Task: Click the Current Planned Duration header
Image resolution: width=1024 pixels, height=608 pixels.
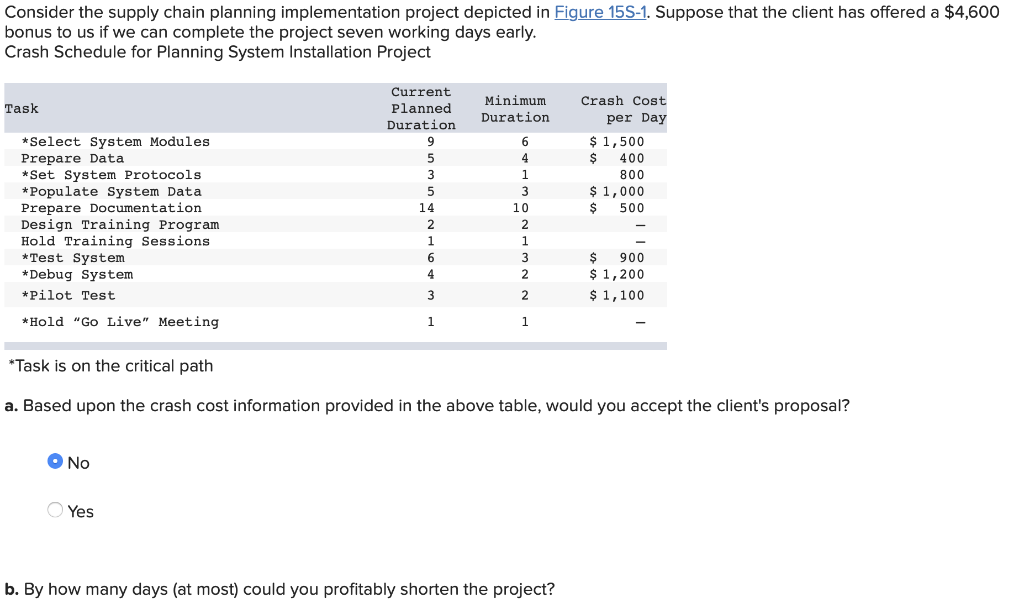Action: pyautogui.click(x=421, y=108)
